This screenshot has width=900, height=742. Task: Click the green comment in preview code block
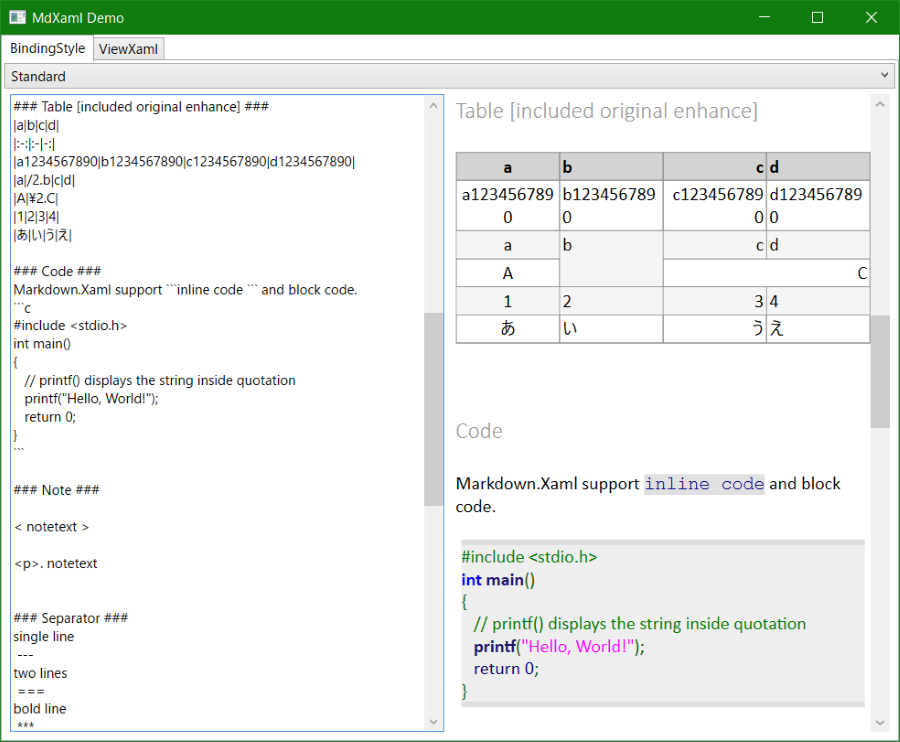(639, 624)
